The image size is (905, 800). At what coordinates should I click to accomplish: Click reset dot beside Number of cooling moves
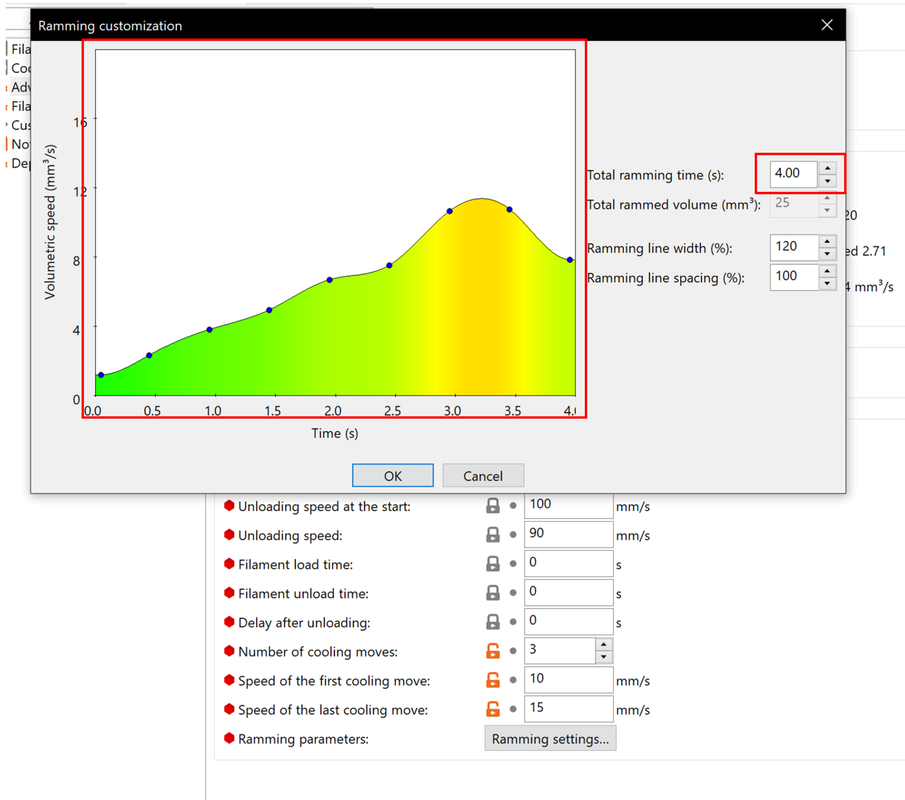coord(513,651)
